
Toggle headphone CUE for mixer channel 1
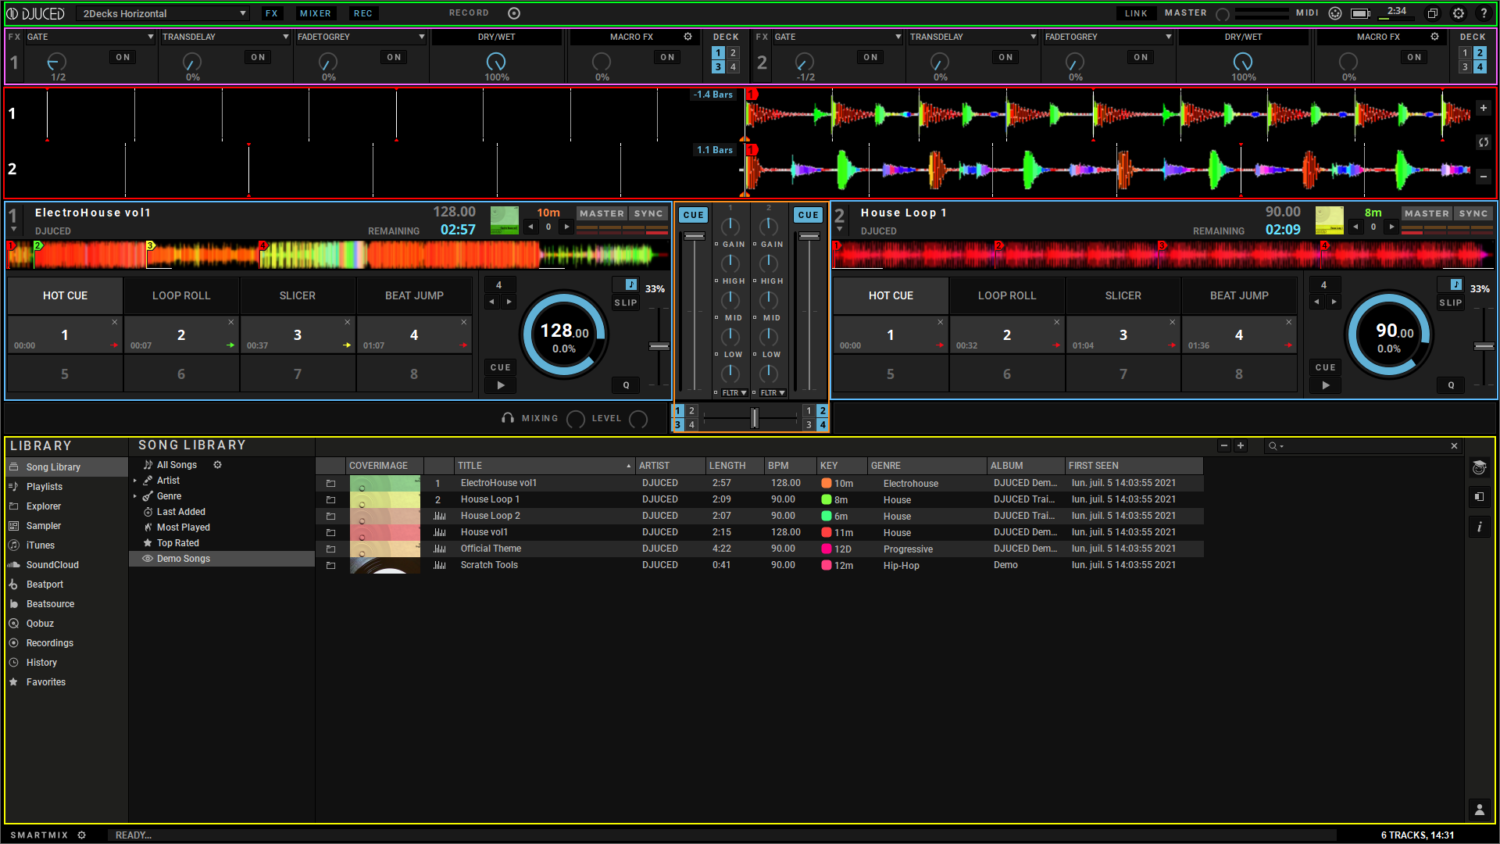693,215
